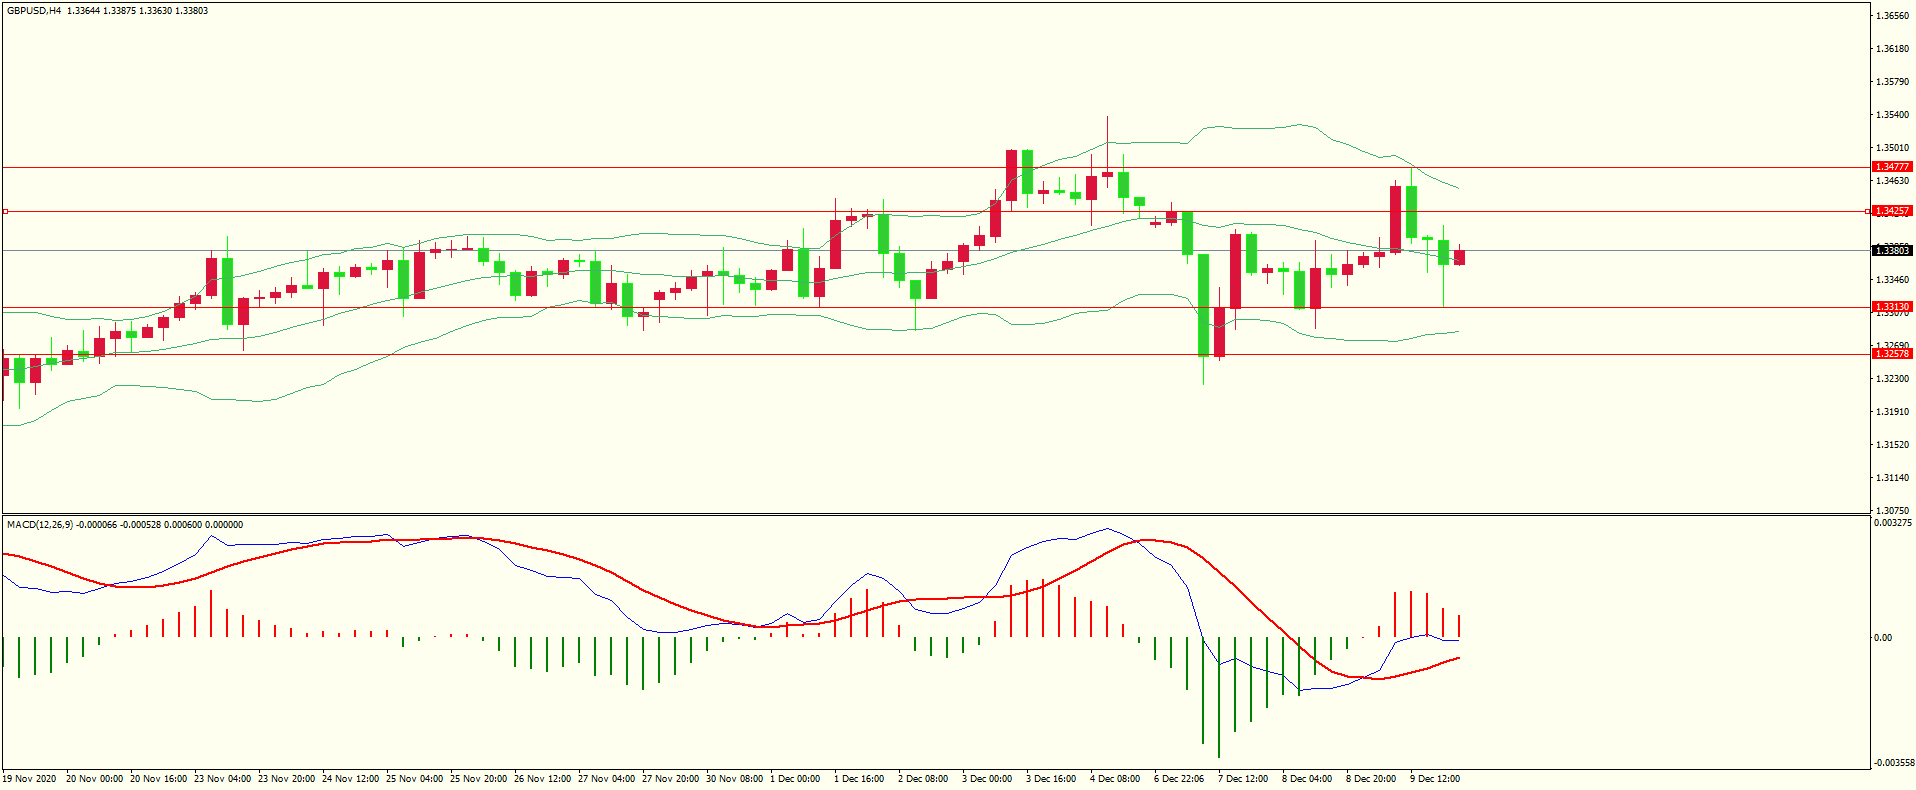
Task: Click the GBPUSD,H4 chart title label
Action: tap(34, 11)
